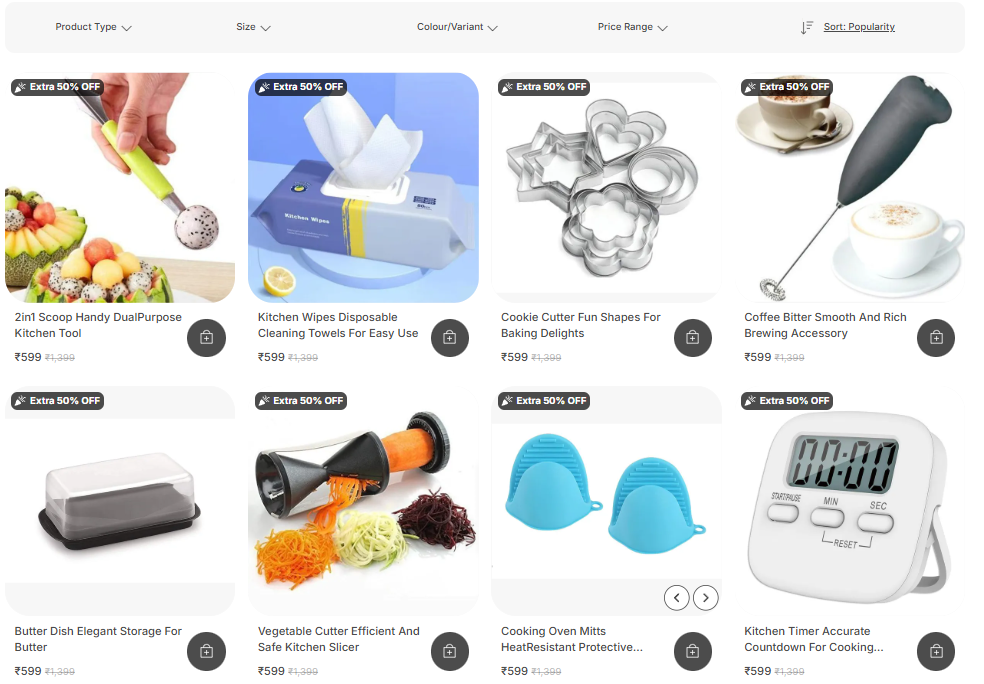Add Kitchen Timer to cart

936,651
